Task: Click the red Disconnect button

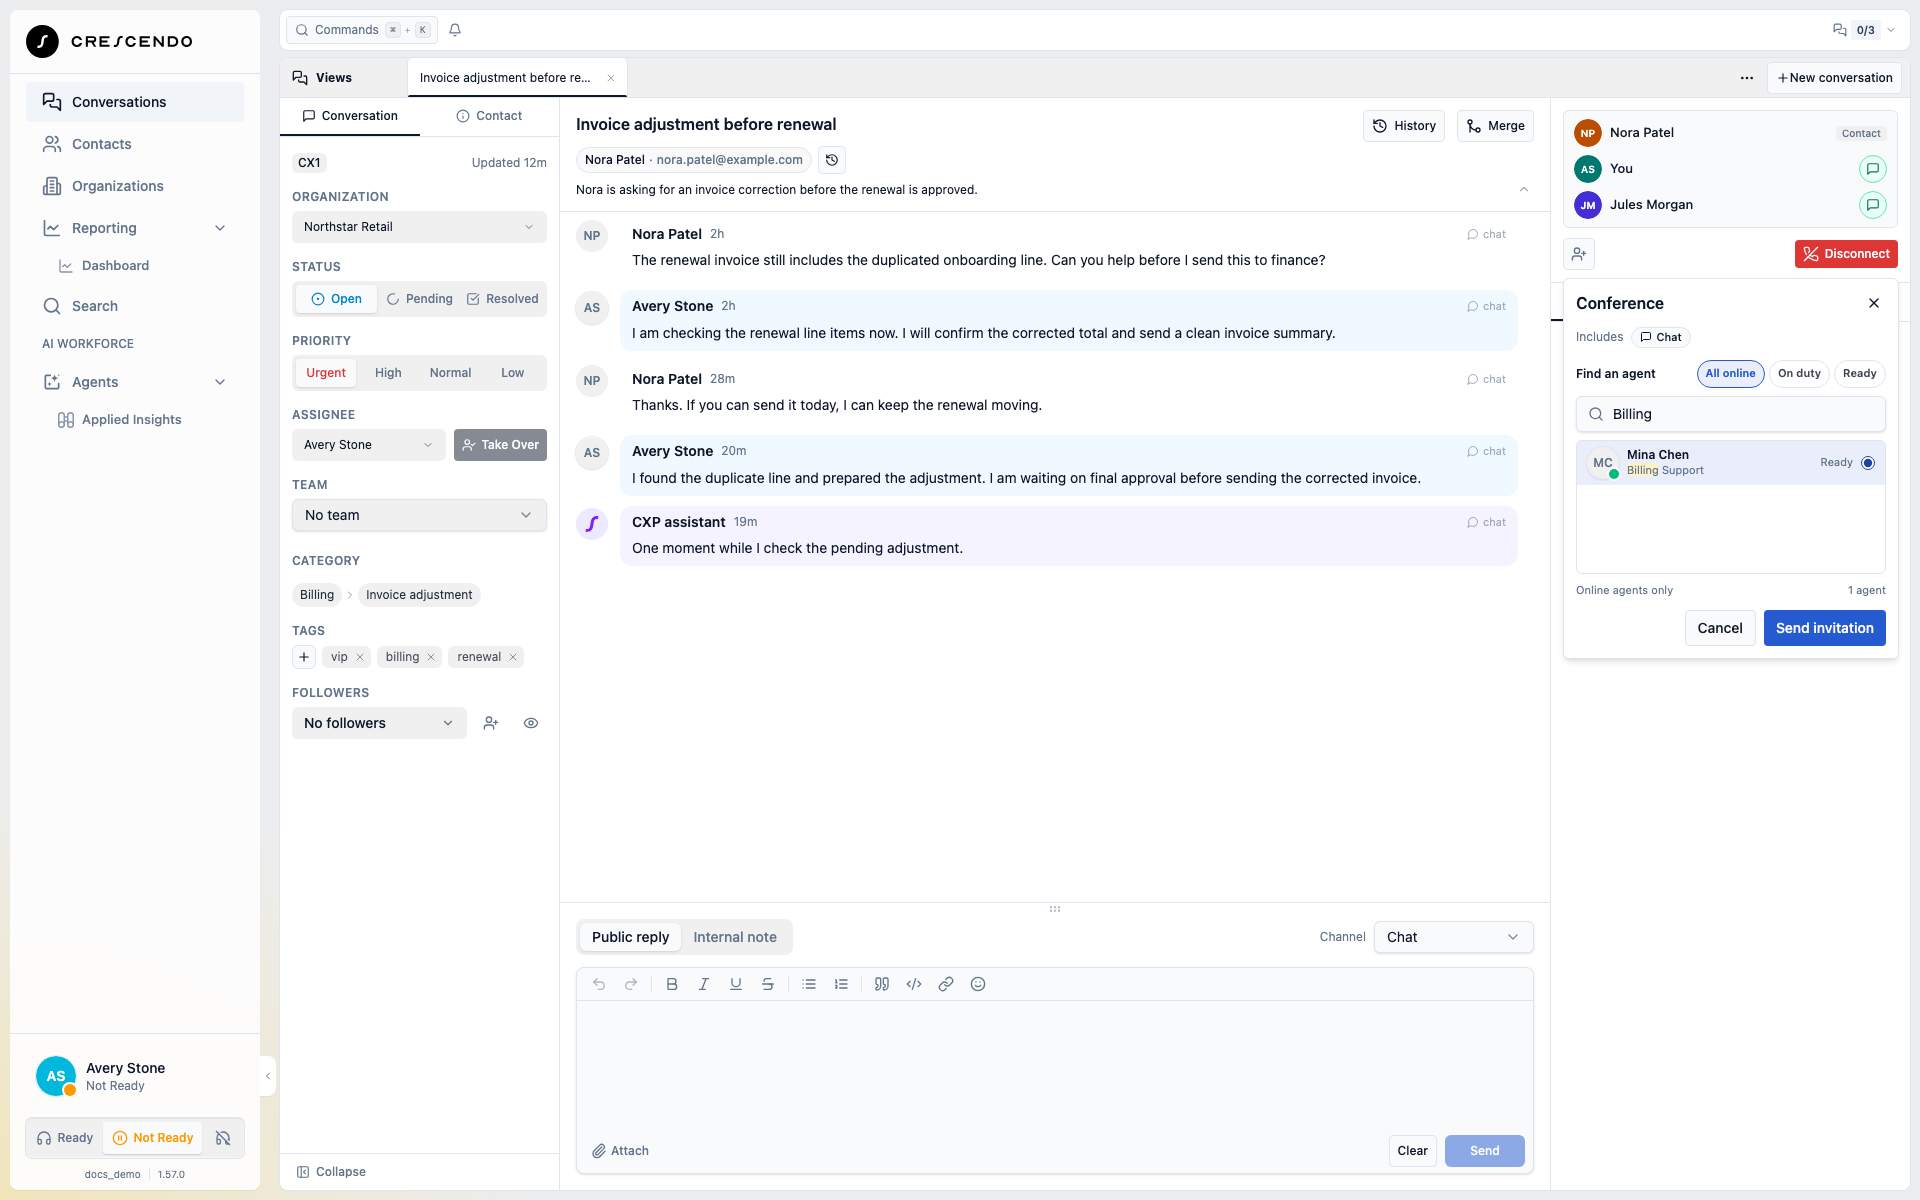Action: 1846,254
